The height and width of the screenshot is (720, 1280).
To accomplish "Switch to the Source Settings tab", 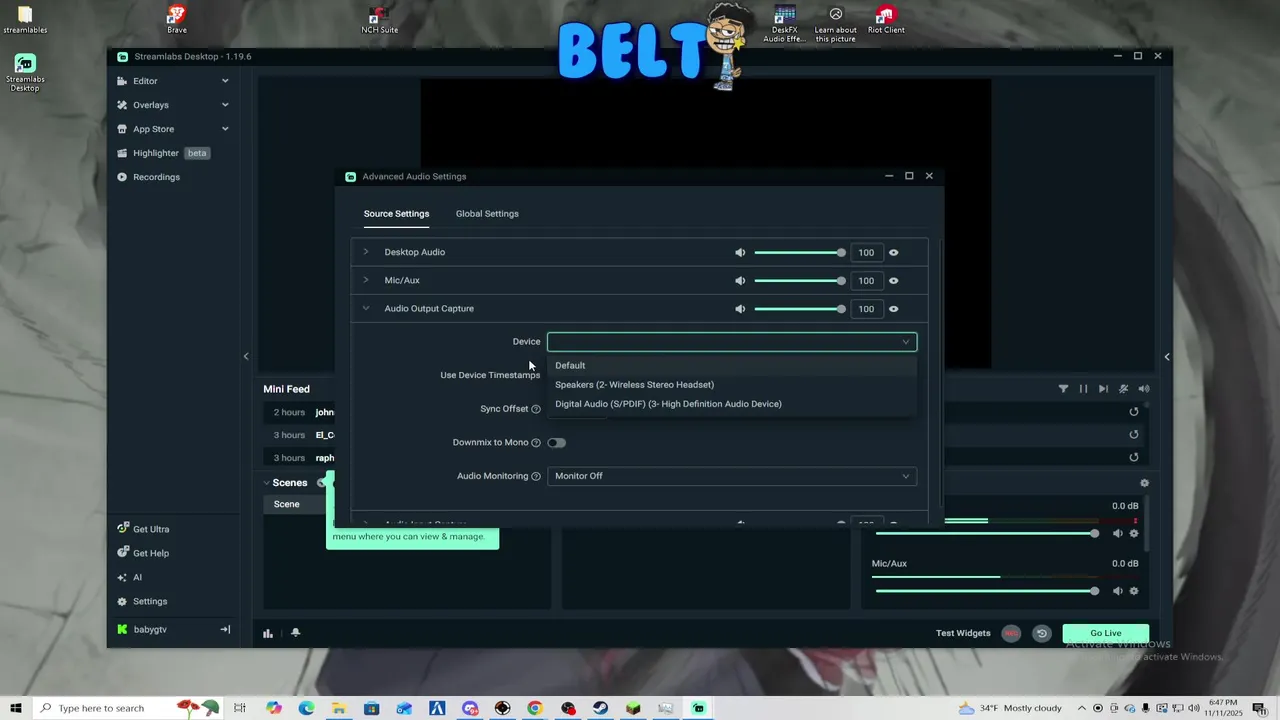I will 396,213.
